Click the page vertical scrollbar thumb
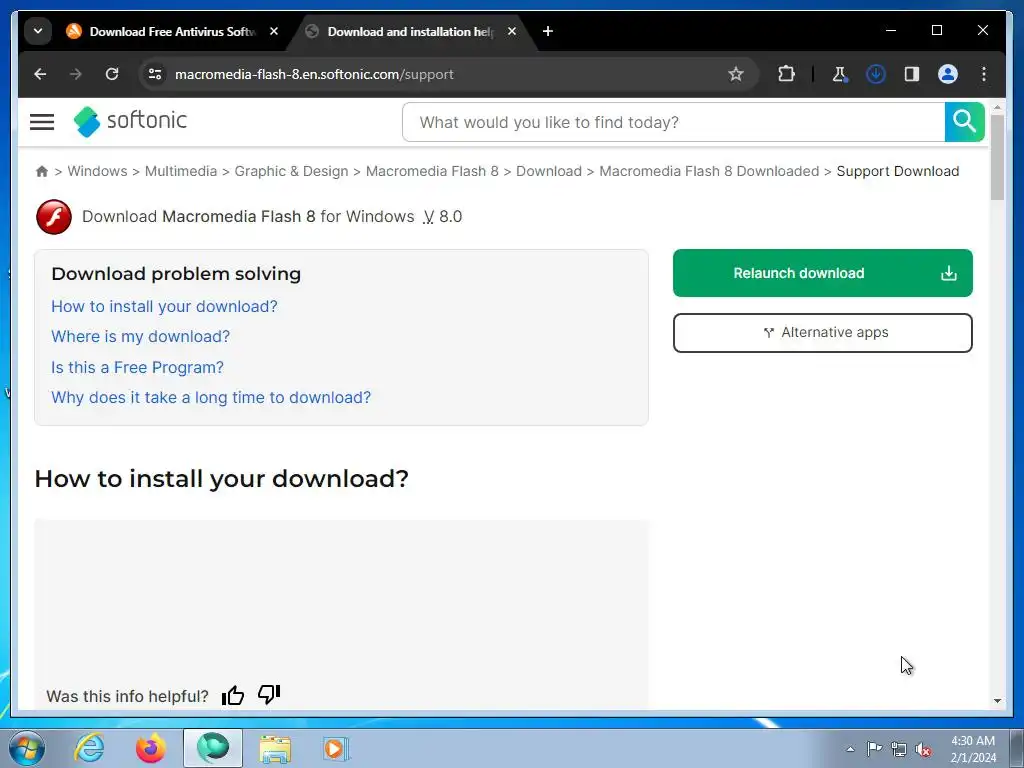This screenshot has width=1024, height=768. click(x=997, y=157)
